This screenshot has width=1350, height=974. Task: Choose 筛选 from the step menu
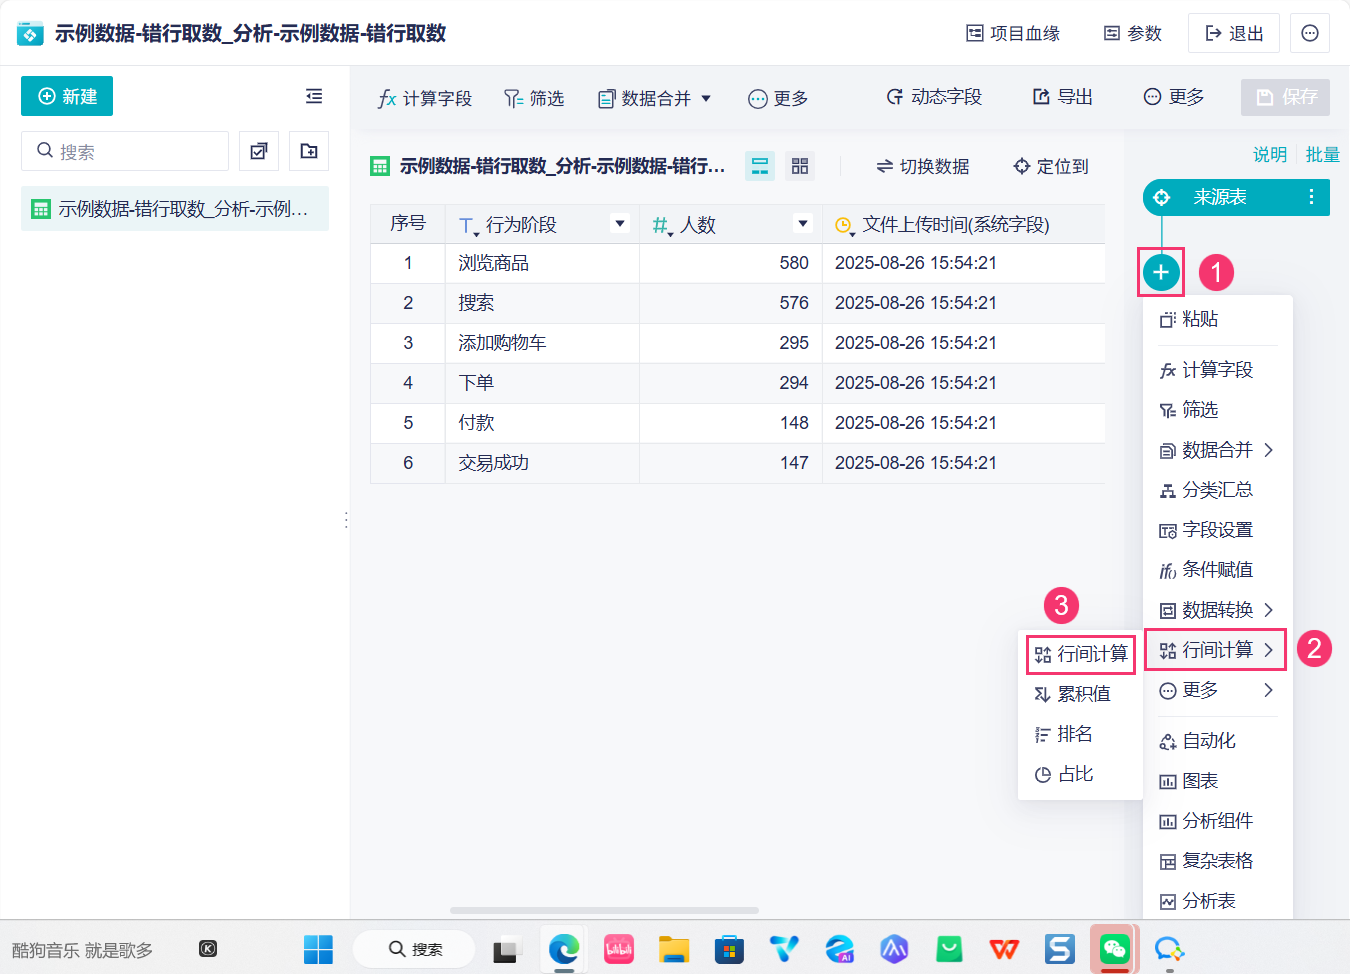pos(1218,410)
